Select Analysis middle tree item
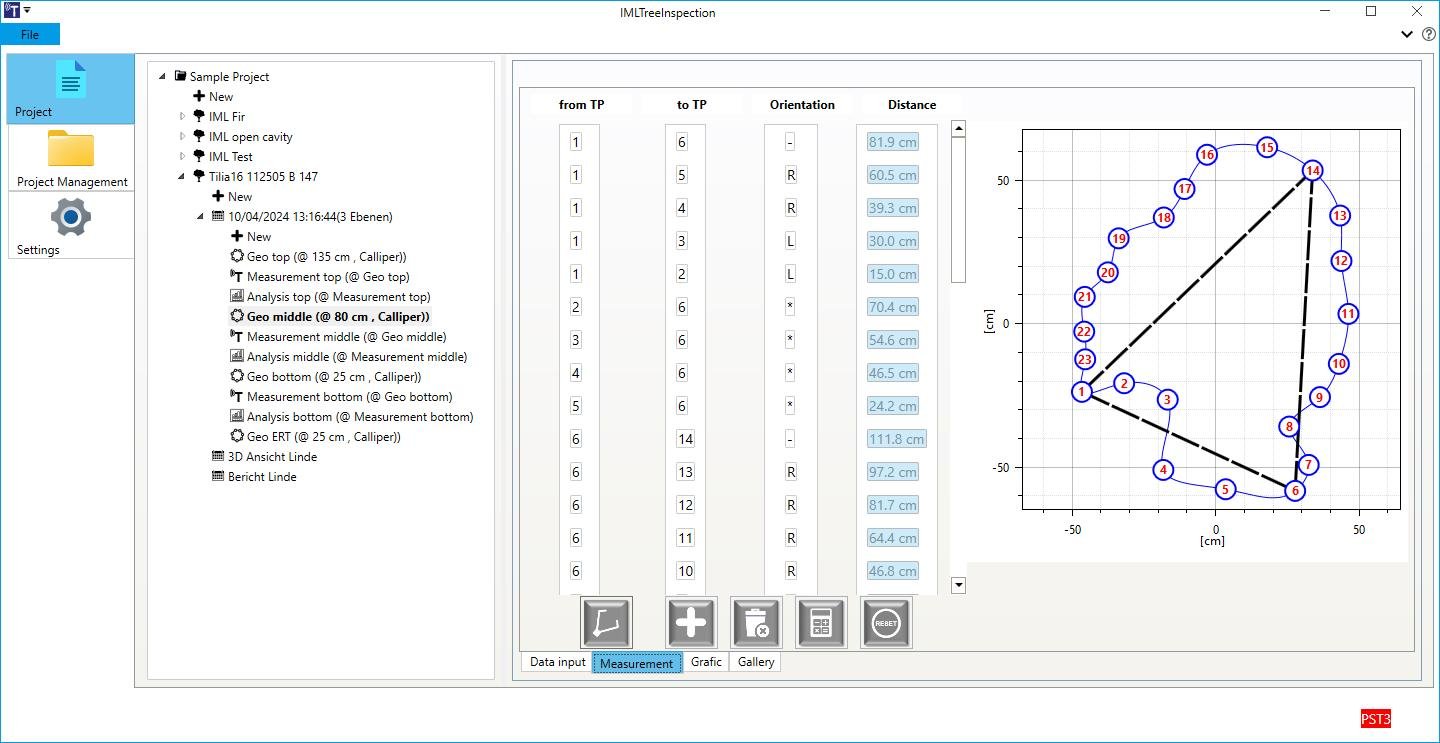Image resolution: width=1440 pixels, height=743 pixels. (x=356, y=357)
